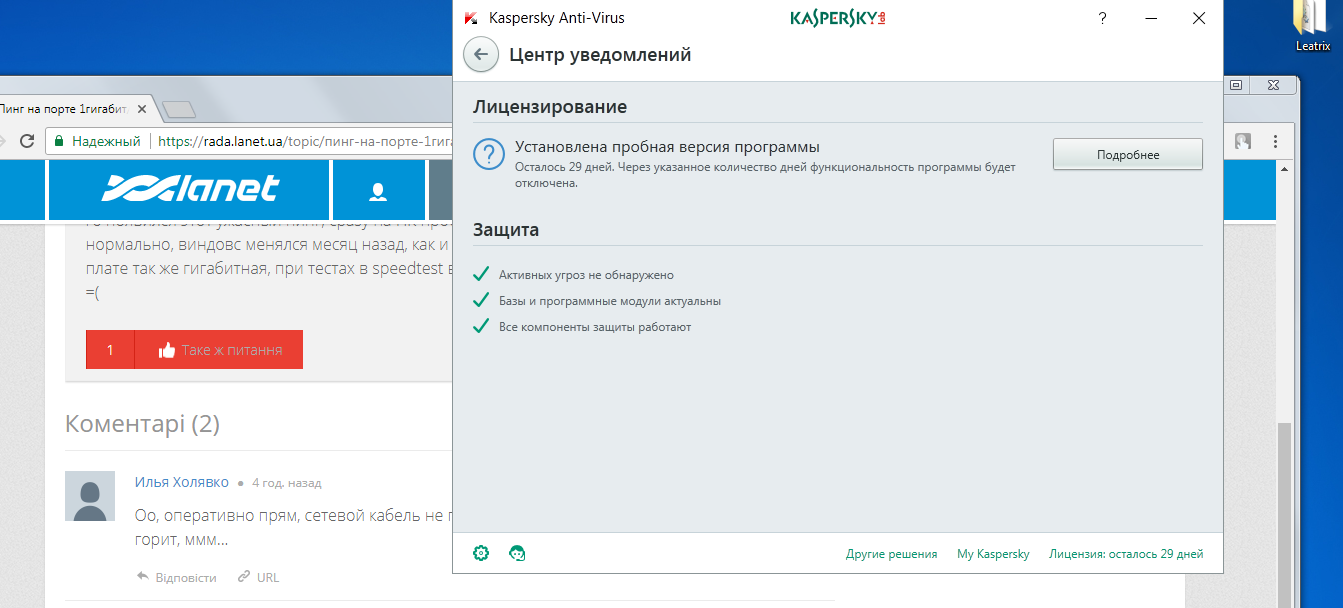Reload the page in Chrome

27,141
